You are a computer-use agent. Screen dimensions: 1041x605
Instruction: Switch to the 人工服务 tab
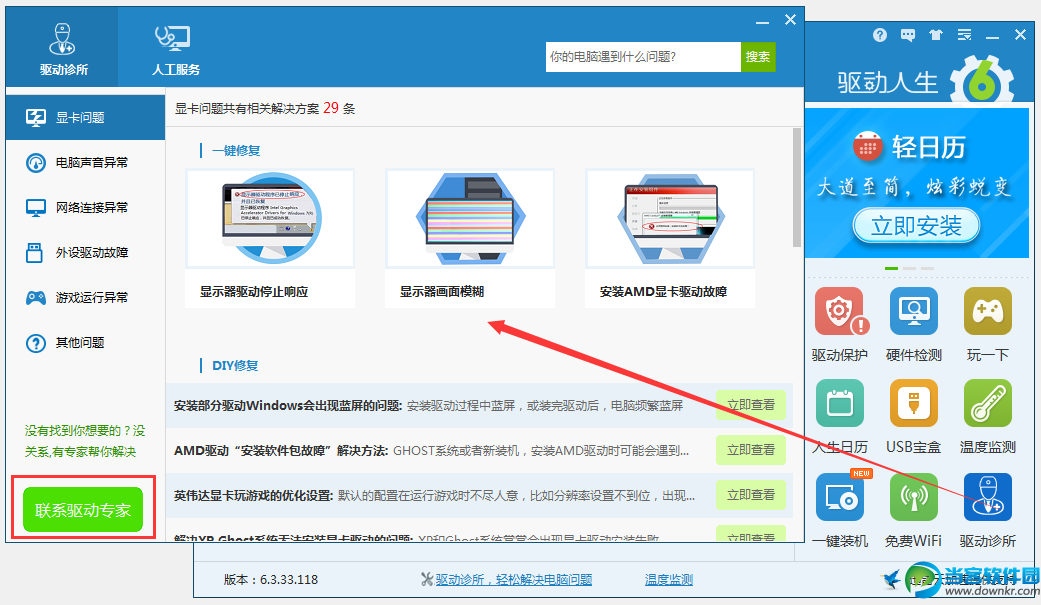[175, 48]
